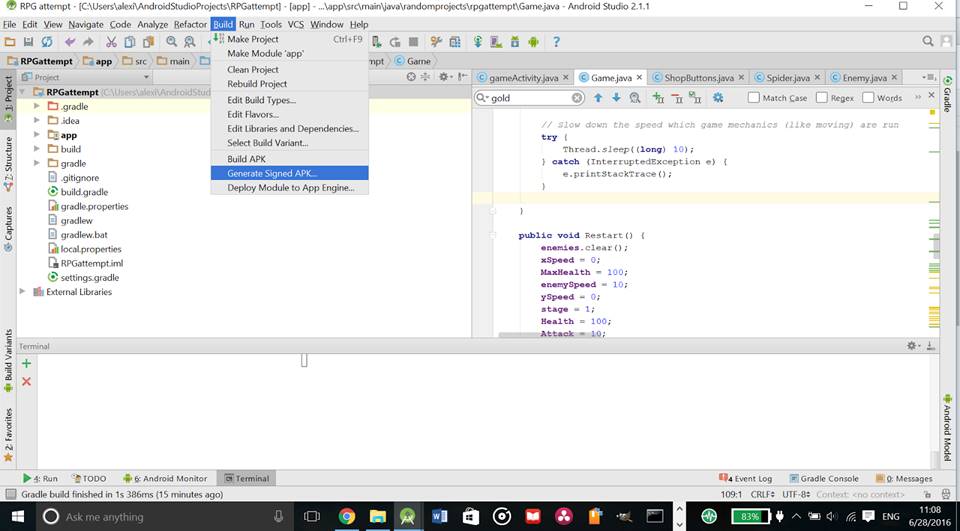Click the Paste clipboard icon
960x531 pixels.
pos(148,42)
